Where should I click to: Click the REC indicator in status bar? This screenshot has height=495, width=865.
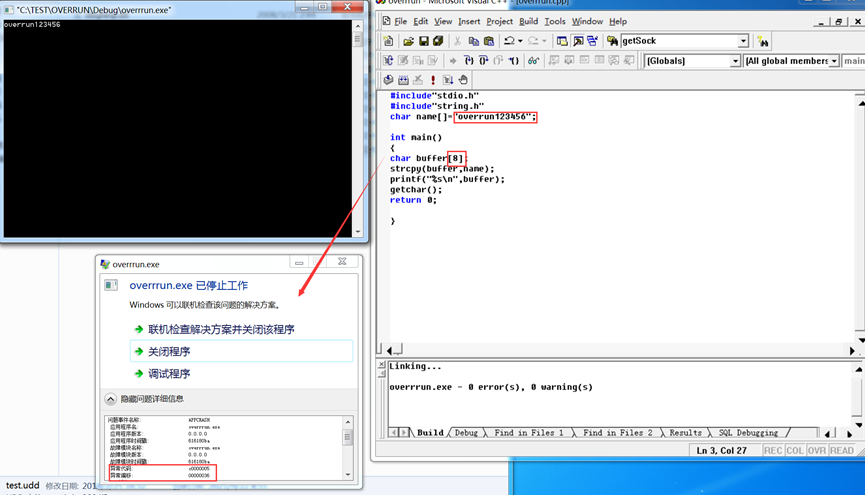(x=773, y=450)
